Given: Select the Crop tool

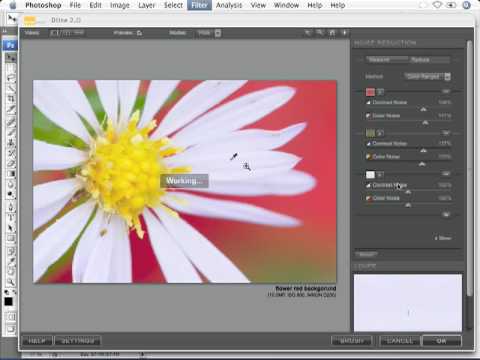Looking at the screenshot, I should [11, 99].
